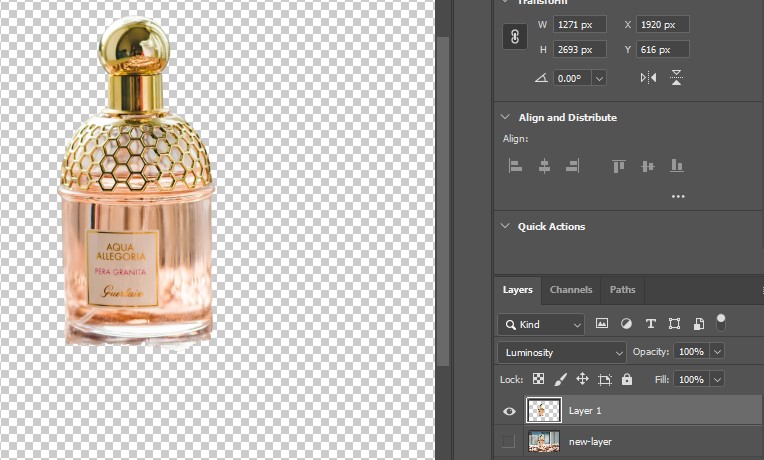Lock layer position
Viewport: 764px width, 460px height.
click(582, 379)
